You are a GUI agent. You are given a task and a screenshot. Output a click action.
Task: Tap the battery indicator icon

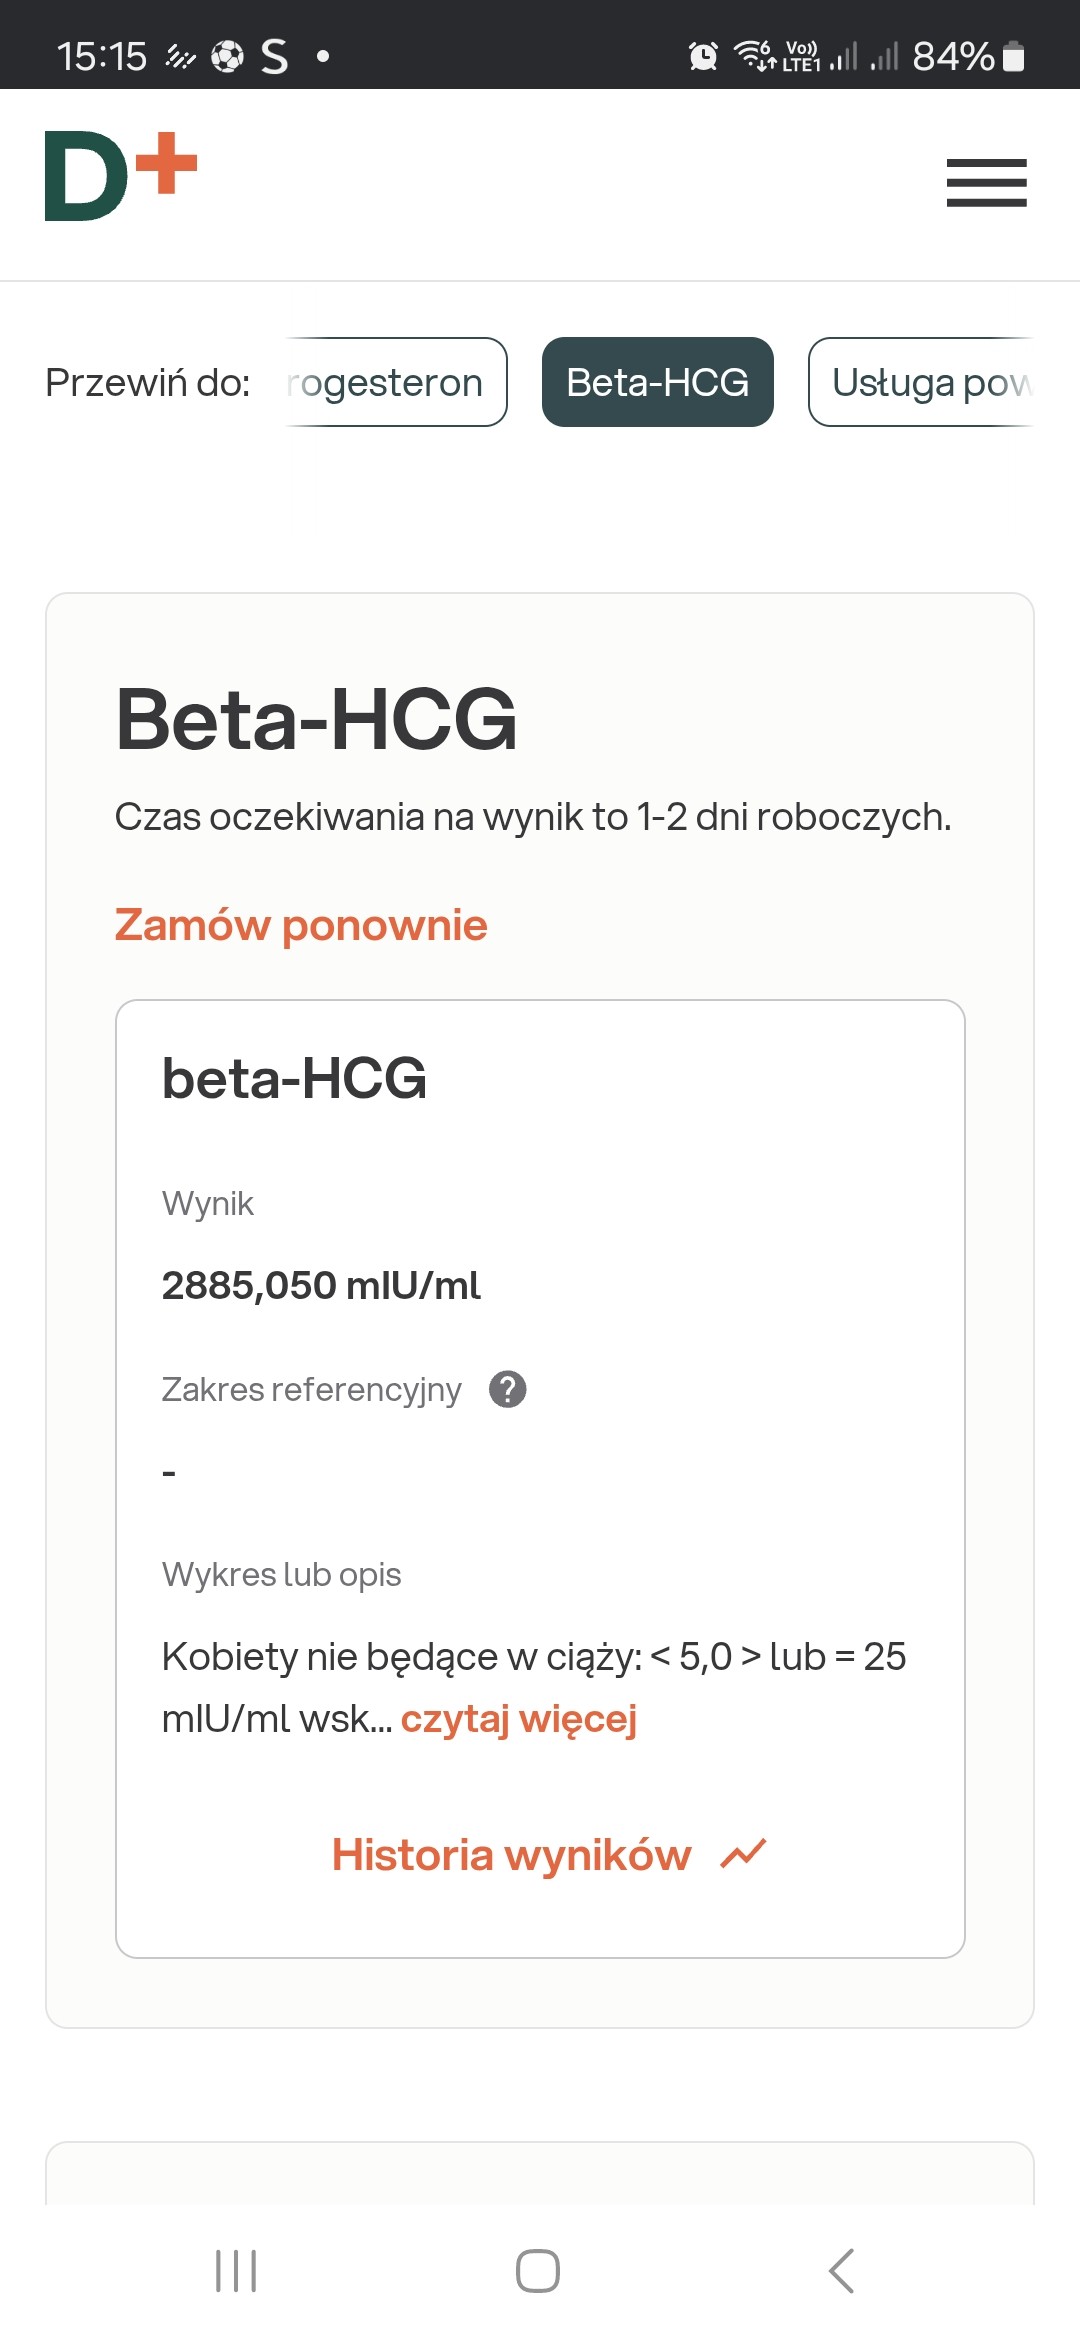pos(1013,56)
